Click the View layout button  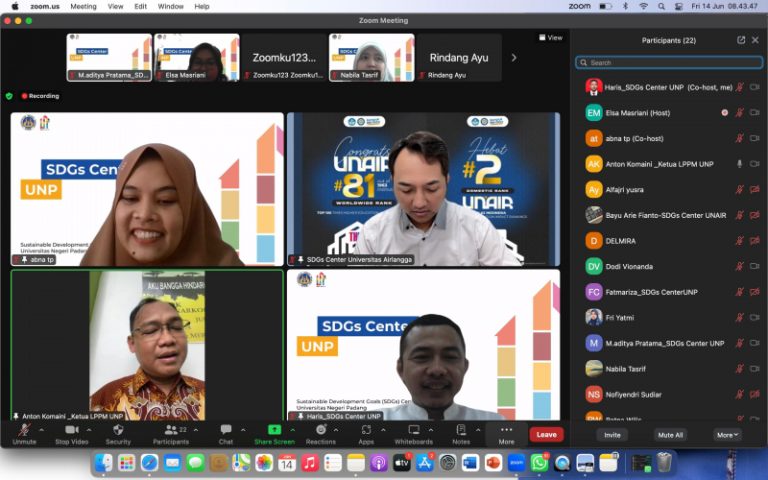point(551,38)
